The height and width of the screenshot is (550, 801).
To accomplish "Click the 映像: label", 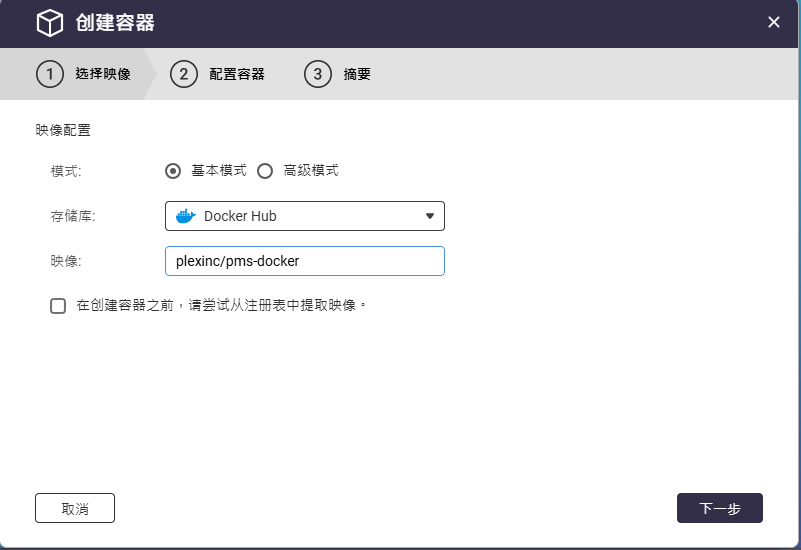I will 66,261.
